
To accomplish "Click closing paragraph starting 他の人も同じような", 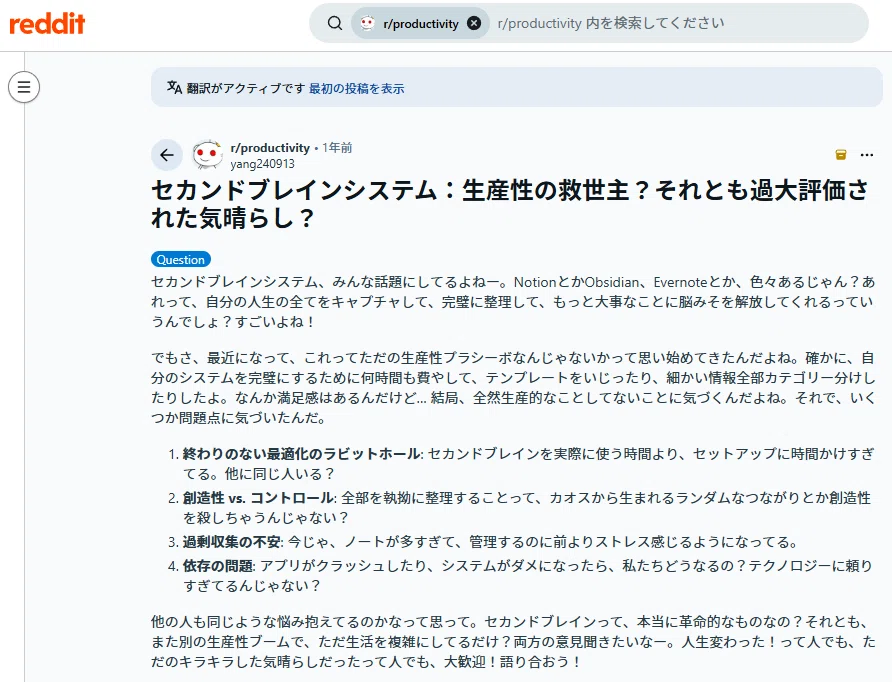I will pos(513,642).
